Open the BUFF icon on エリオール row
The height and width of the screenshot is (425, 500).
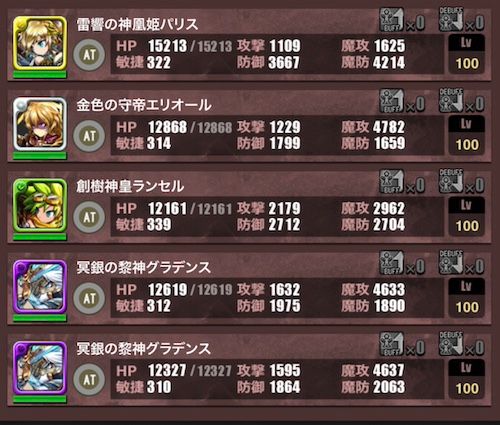(392, 101)
